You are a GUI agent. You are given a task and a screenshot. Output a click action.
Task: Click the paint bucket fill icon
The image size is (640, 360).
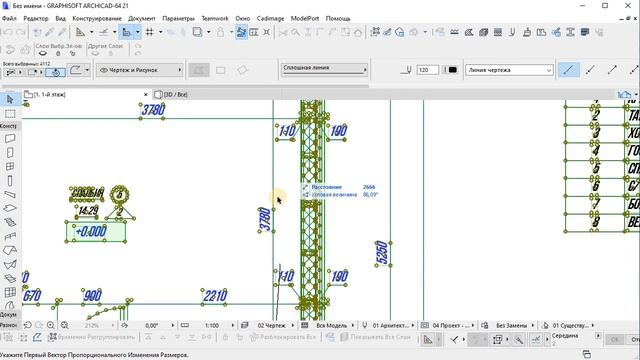click(x=527, y=32)
